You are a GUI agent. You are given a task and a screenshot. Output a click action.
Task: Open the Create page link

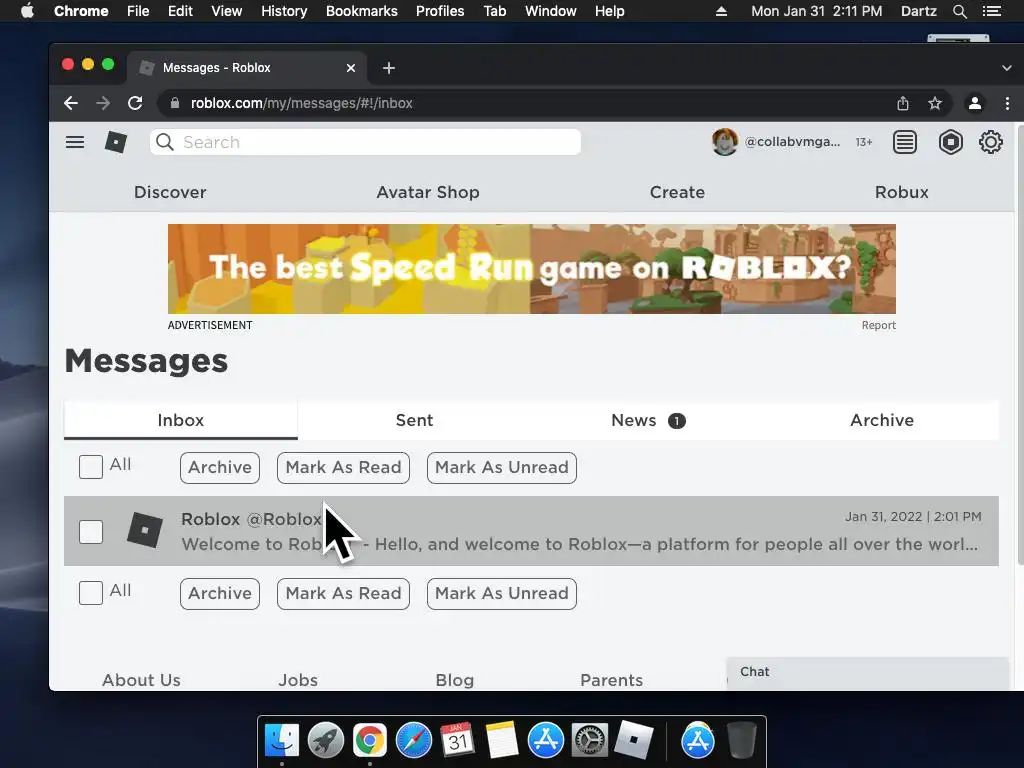point(677,192)
